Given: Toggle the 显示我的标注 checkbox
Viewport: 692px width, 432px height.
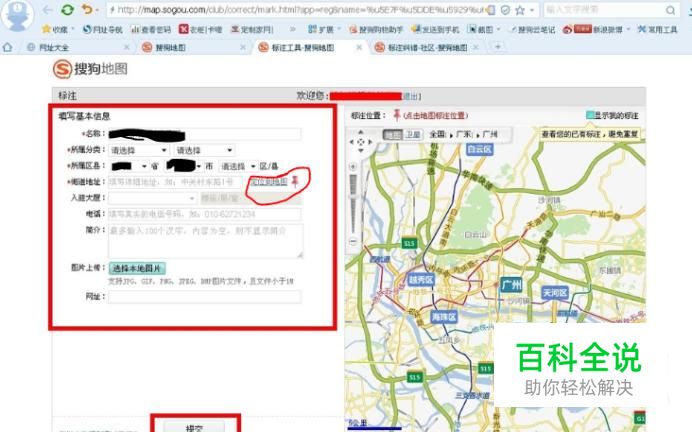Looking at the screenshot, I should [x=590, y=115].
